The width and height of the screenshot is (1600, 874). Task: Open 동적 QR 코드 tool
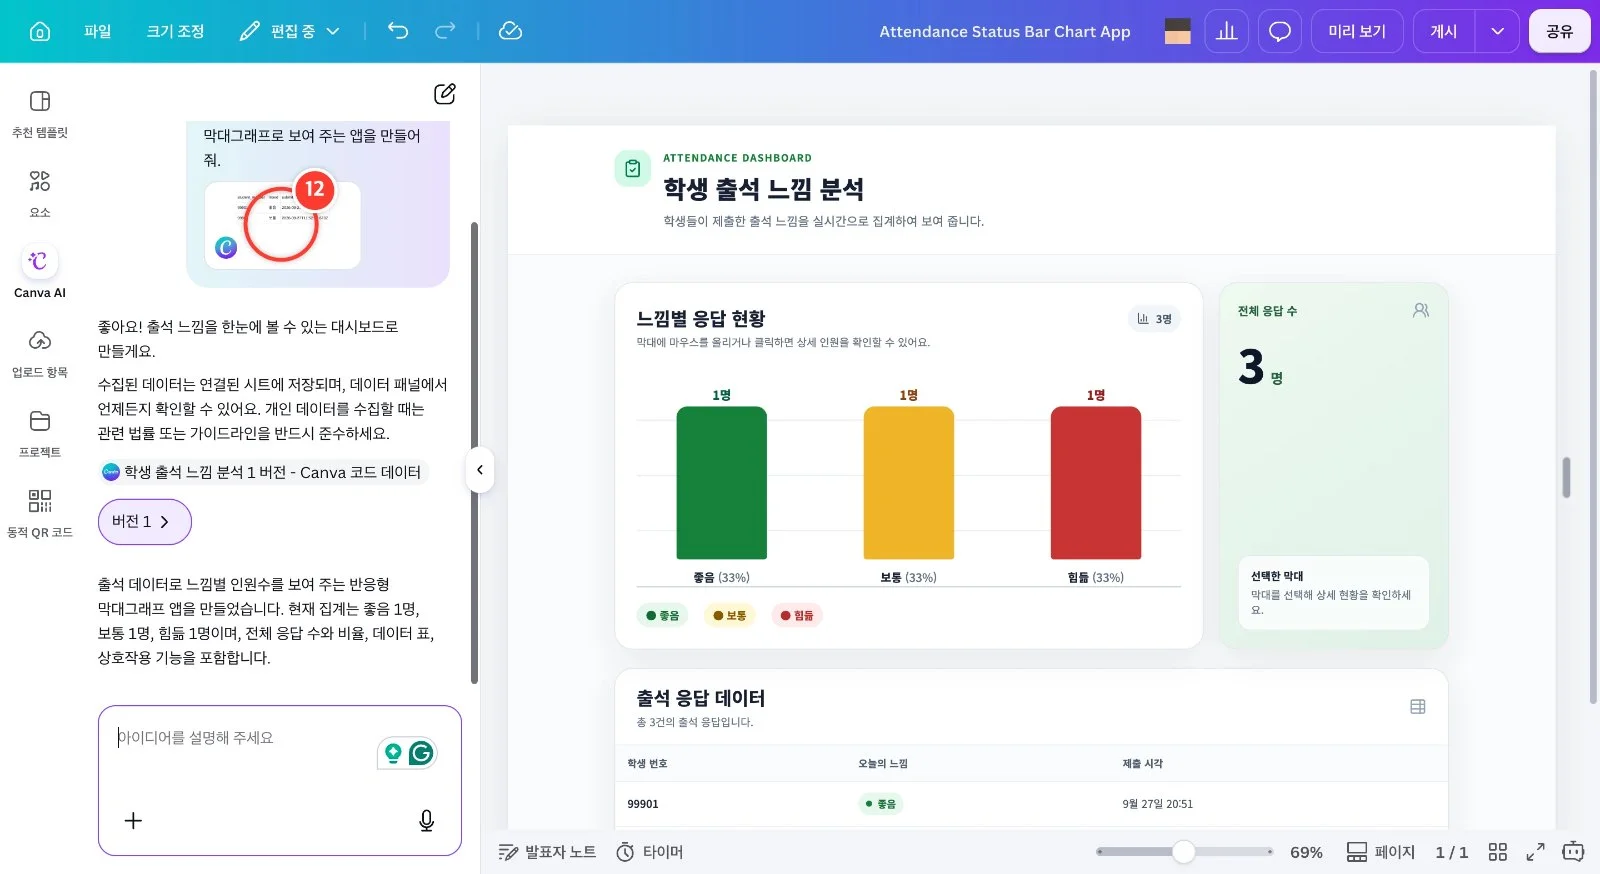click(x=40, y=513)
